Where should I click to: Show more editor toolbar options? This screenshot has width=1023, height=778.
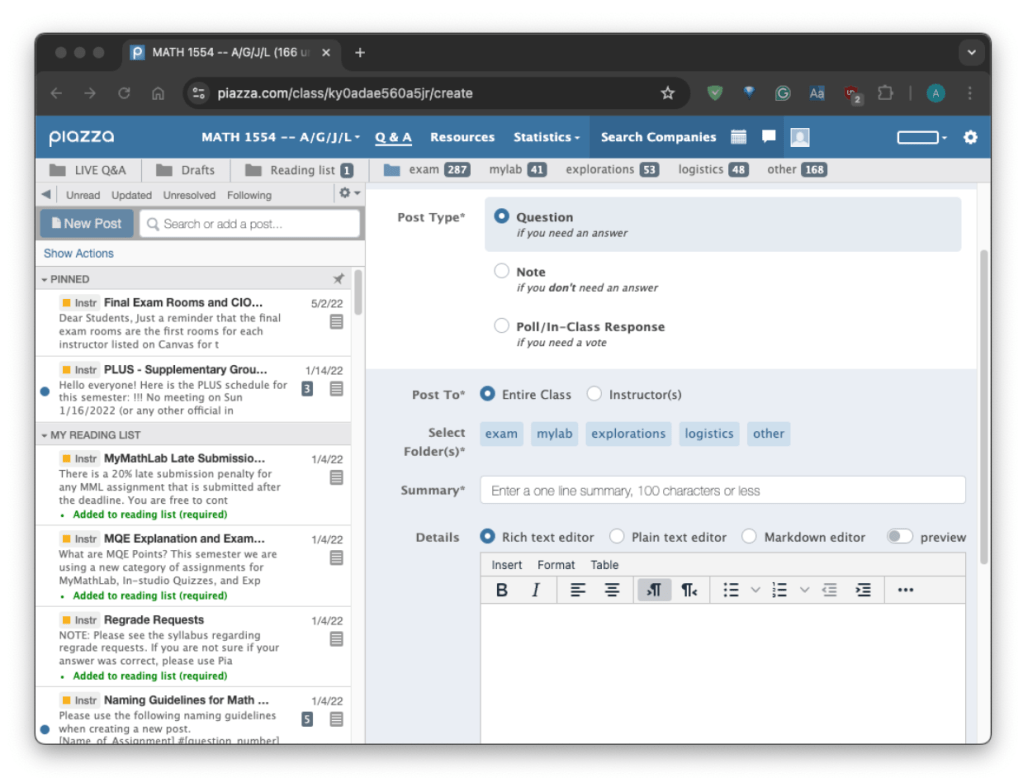point(905,590)
